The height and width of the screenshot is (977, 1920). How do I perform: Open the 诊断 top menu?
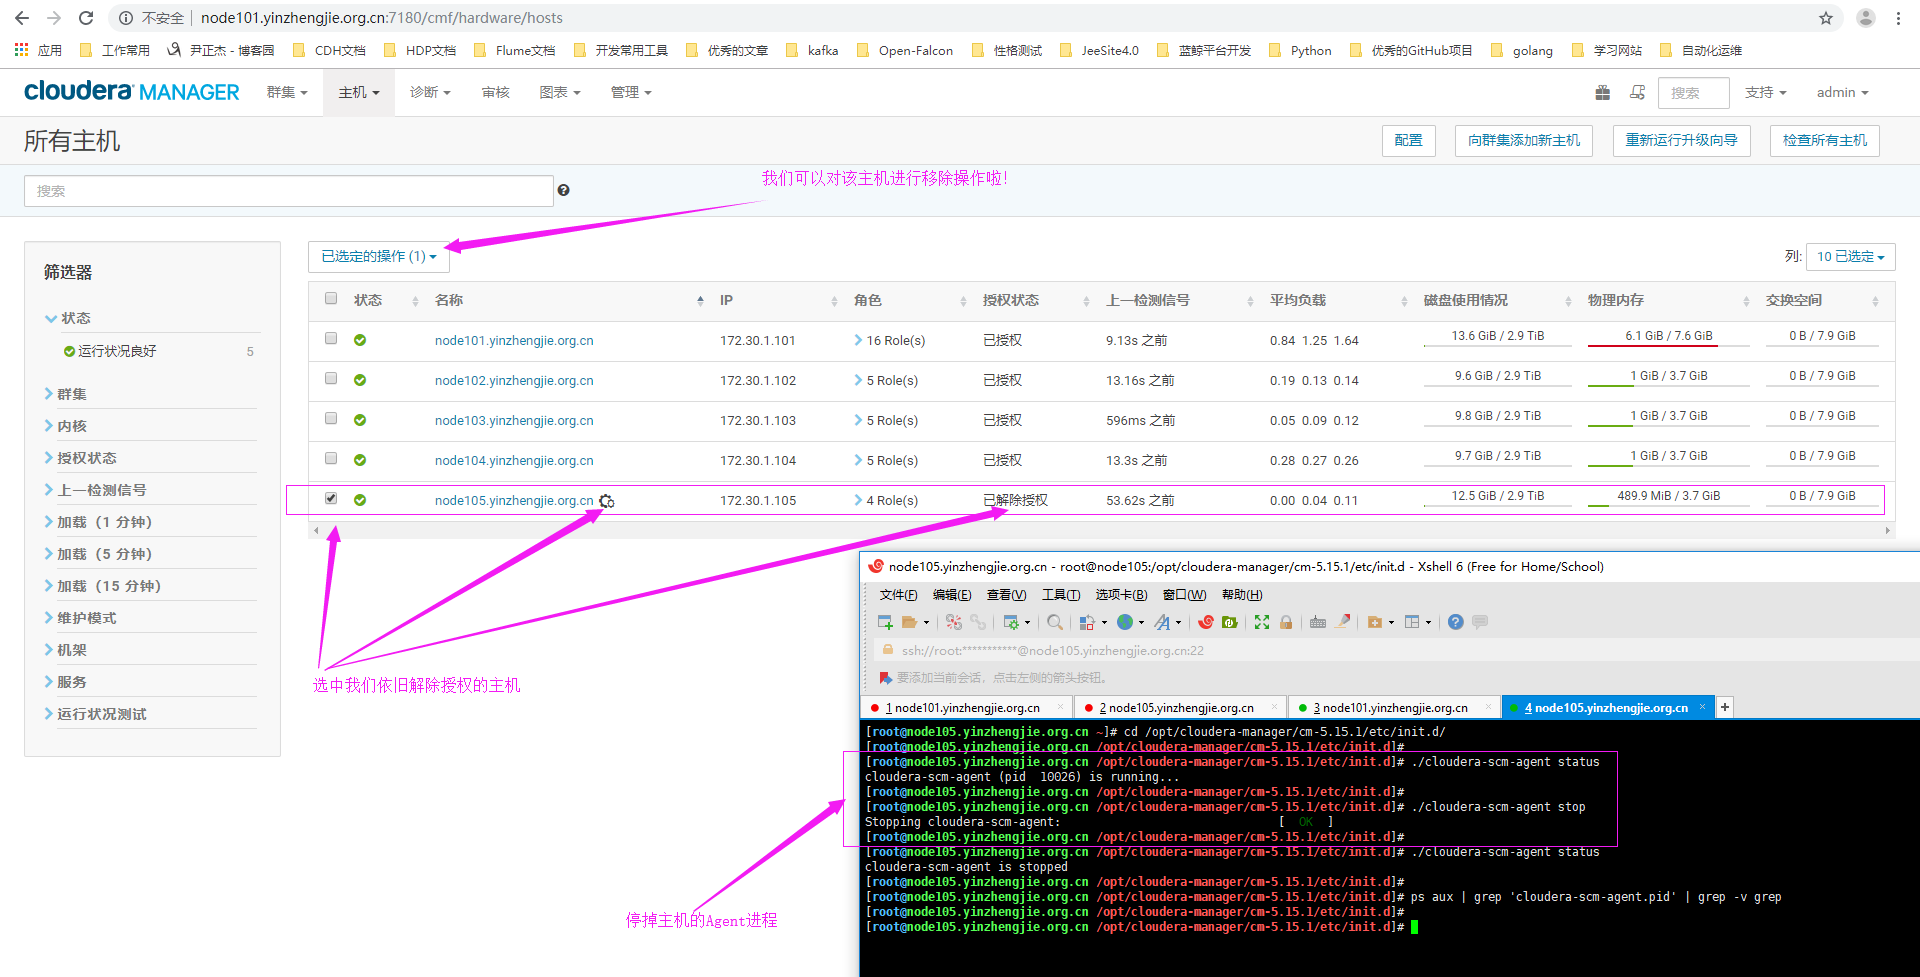coord(430,92)
